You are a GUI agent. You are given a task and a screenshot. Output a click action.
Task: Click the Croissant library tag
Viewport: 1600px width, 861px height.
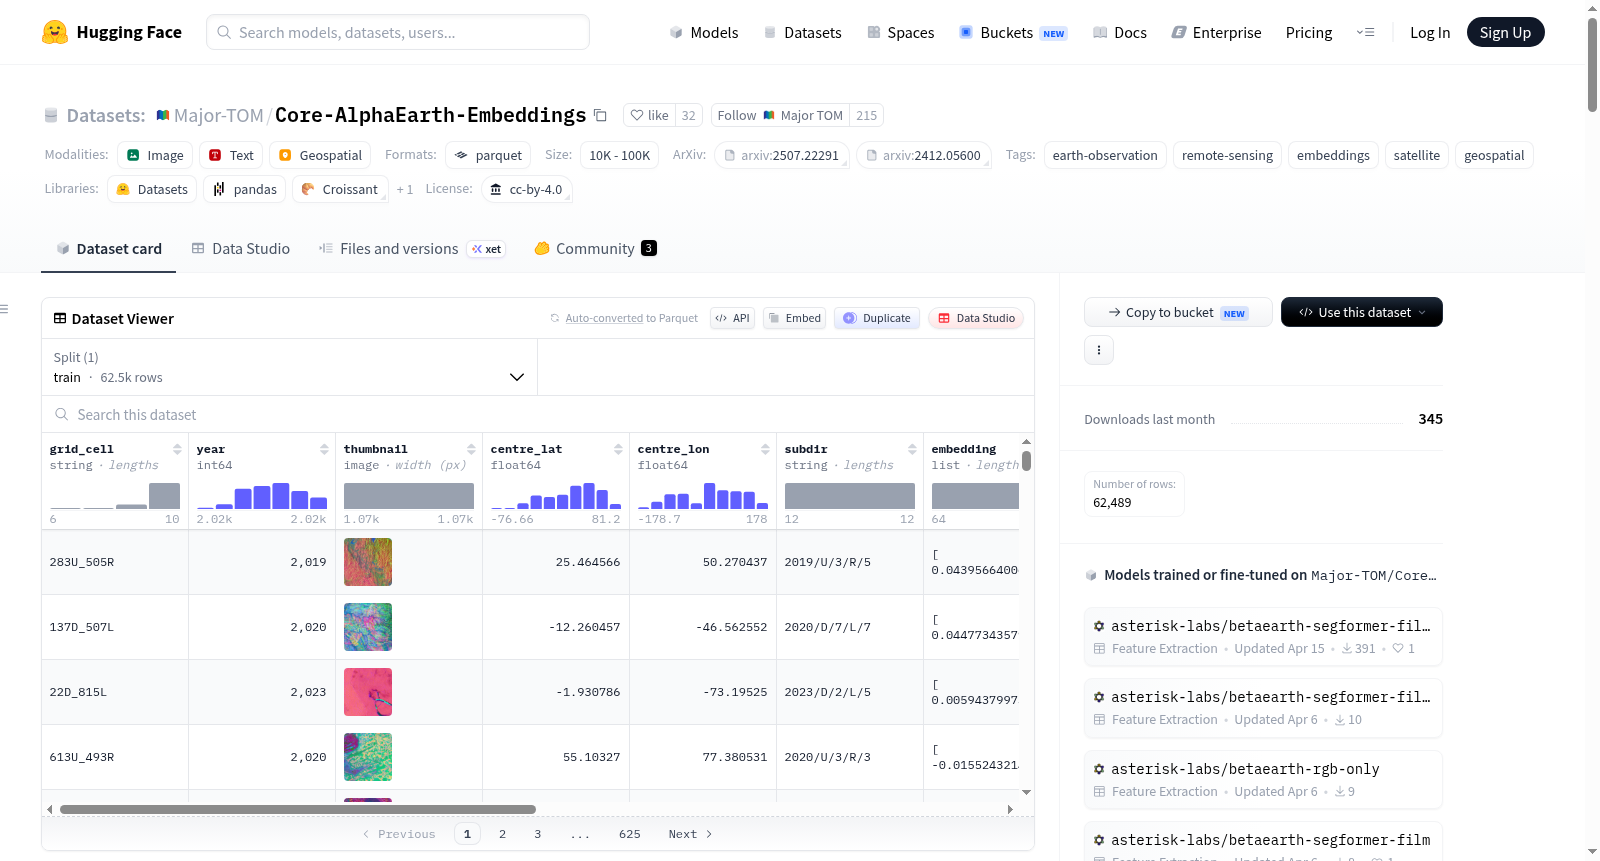pos(340,189)
